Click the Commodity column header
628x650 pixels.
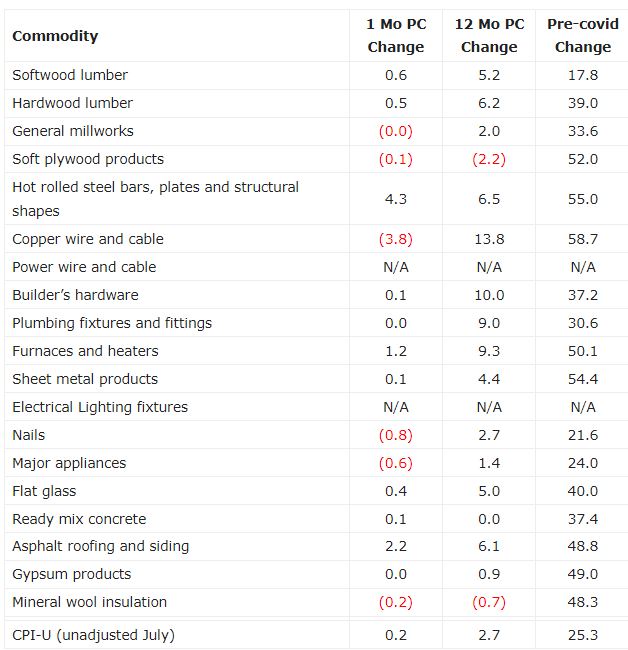(55, 36)
